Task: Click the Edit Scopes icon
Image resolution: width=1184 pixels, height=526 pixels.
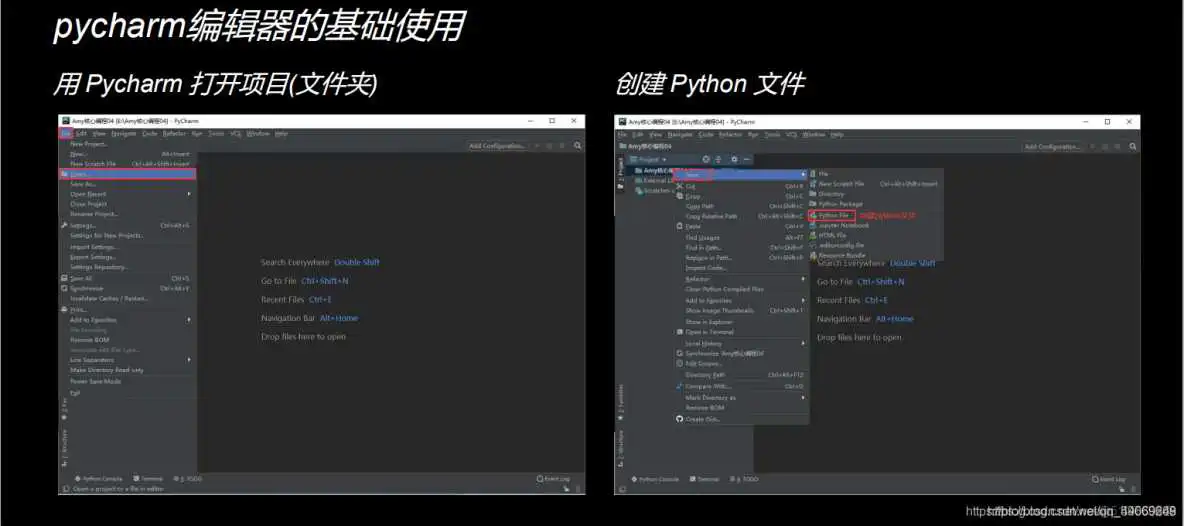Action: [x=680, y=364]
